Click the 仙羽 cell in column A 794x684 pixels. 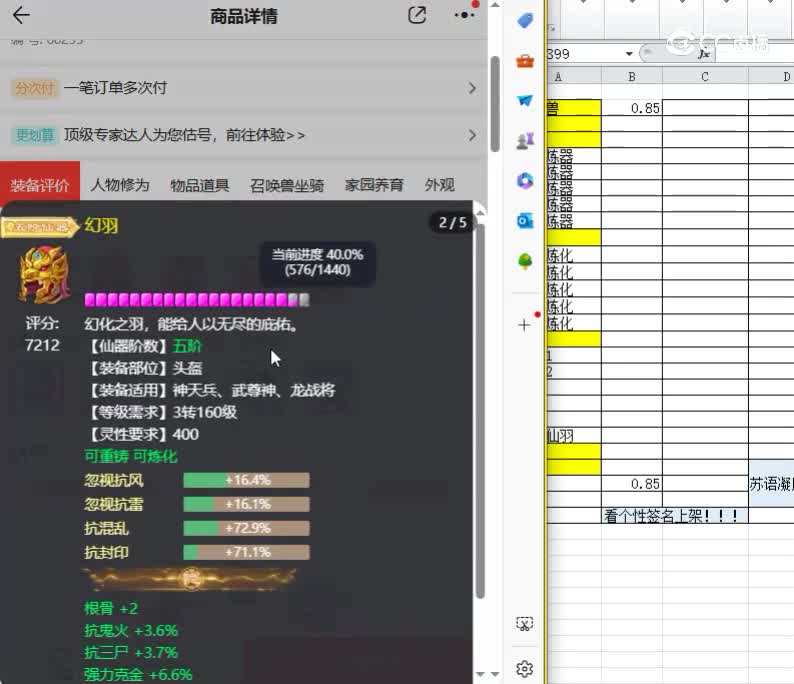pyautogui.click(x=574, y=435)
